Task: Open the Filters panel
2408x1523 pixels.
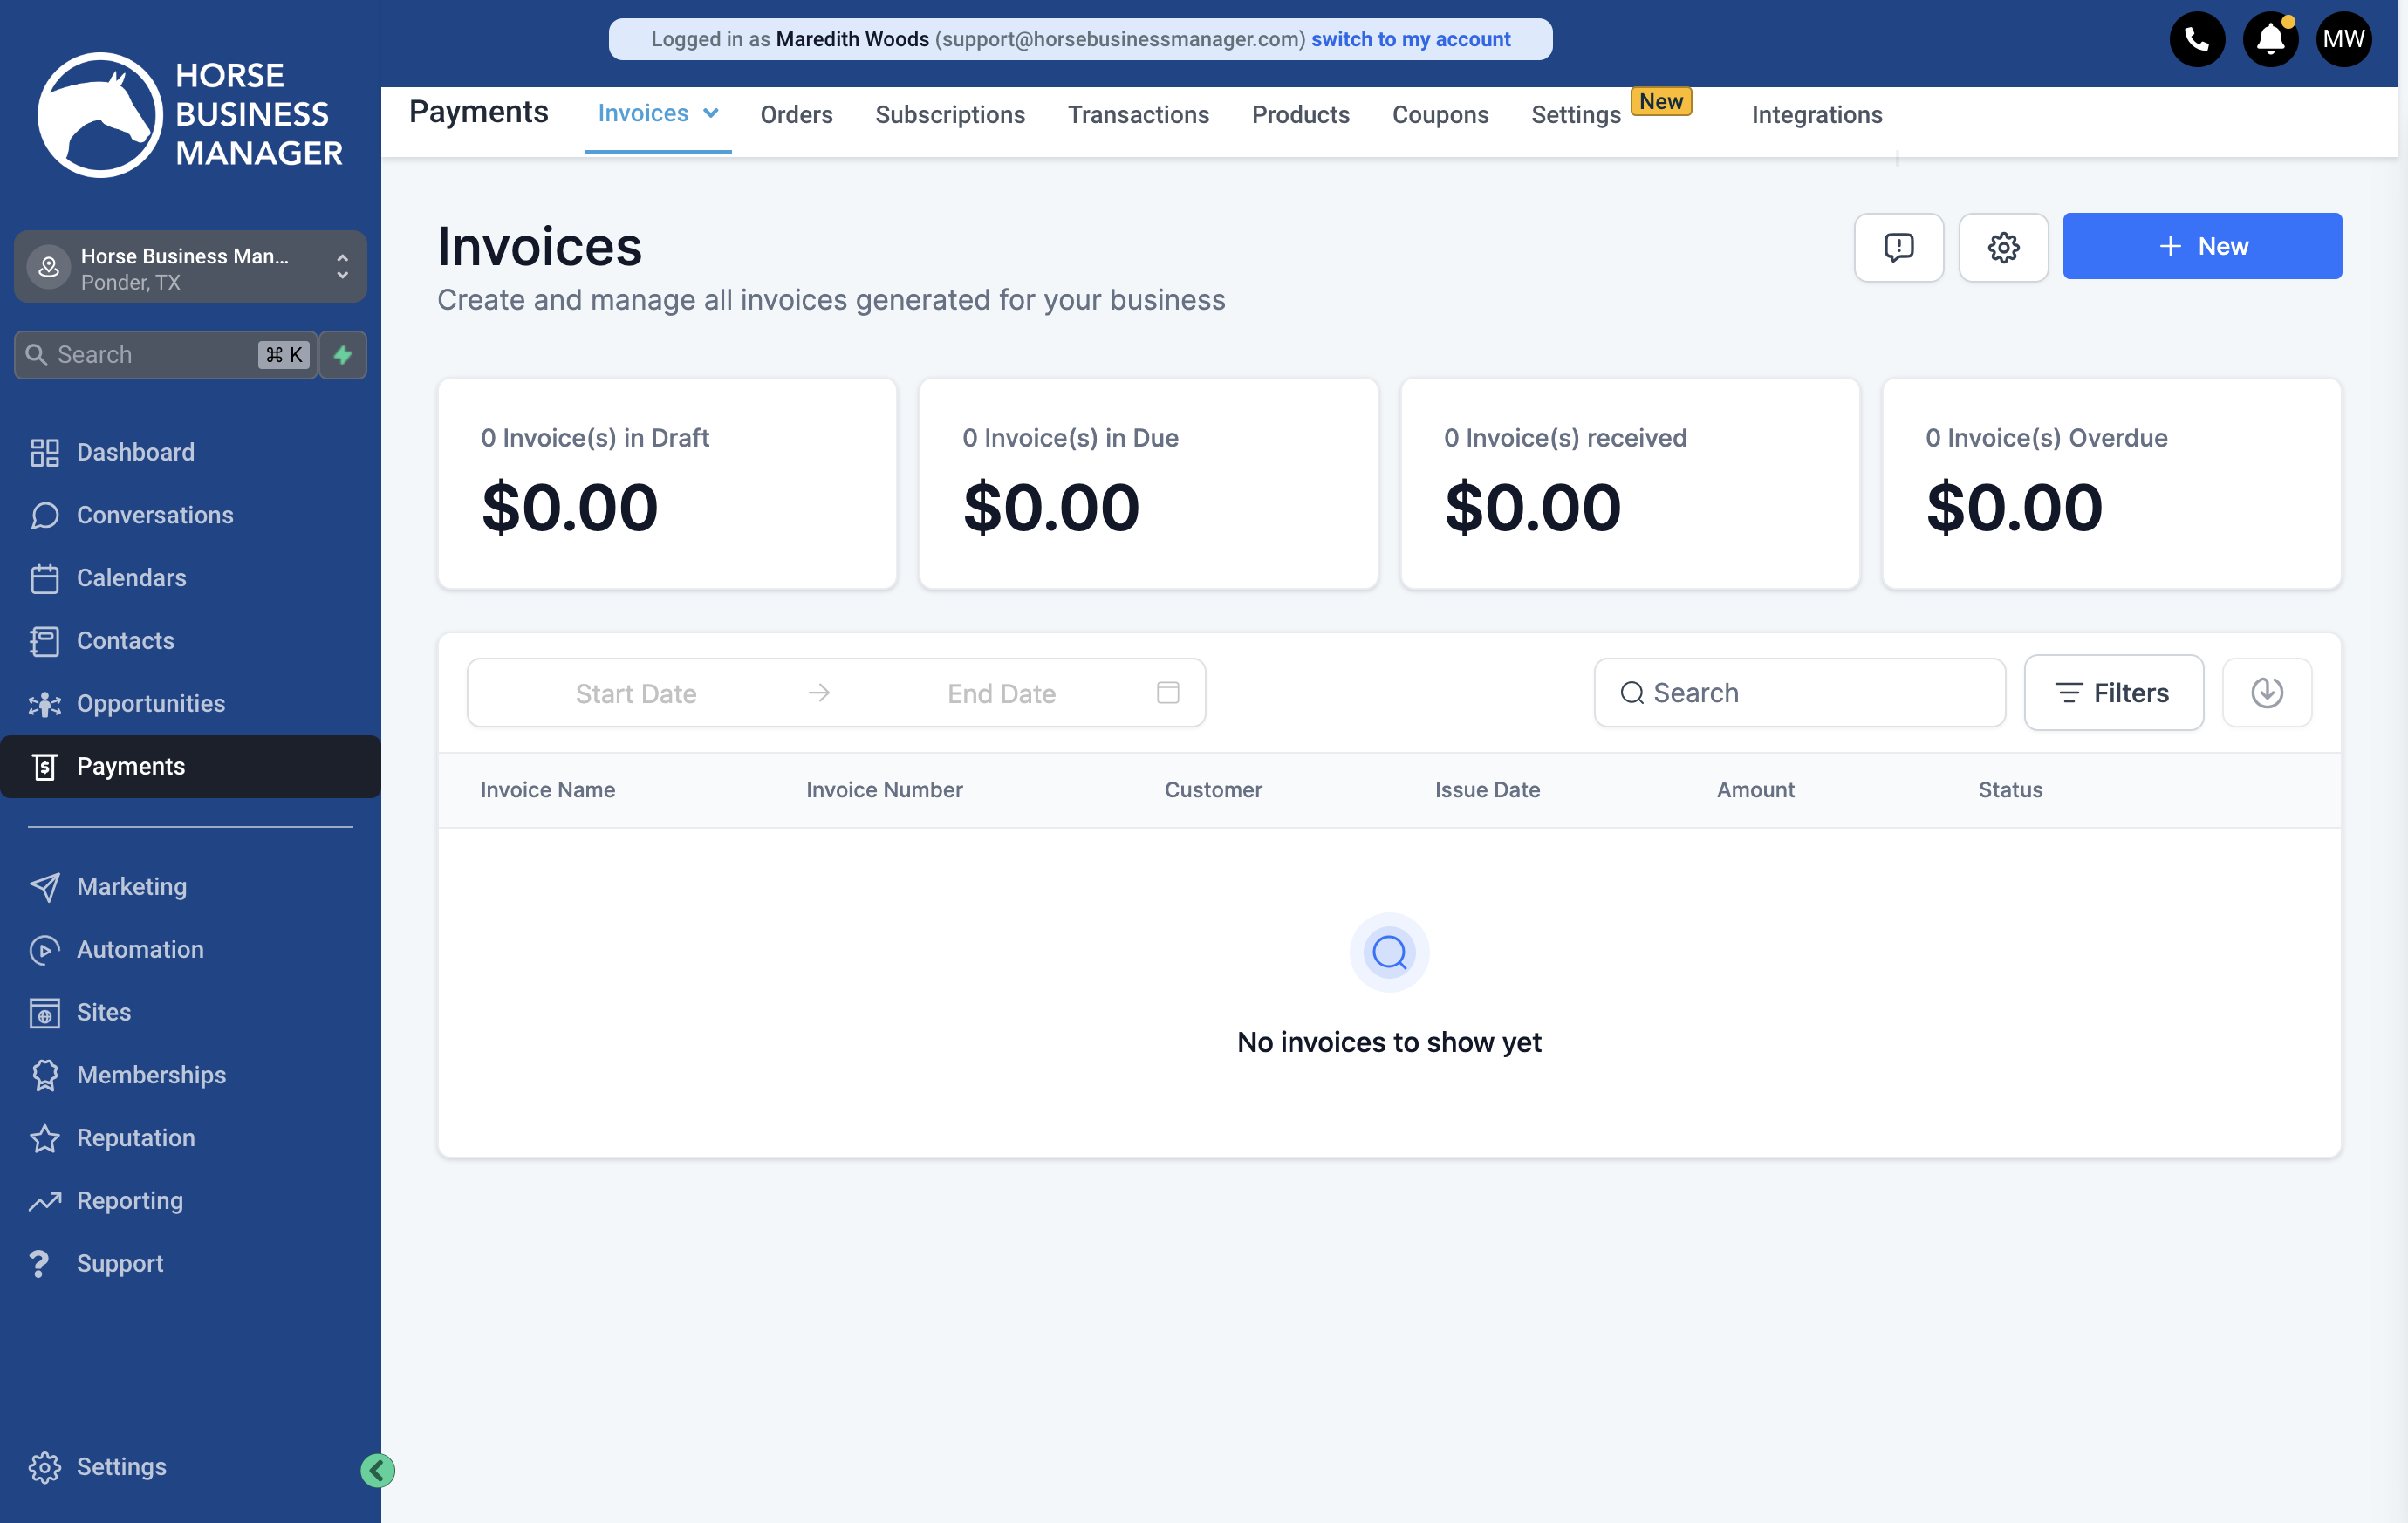Action: click(x=2113, y=693)
